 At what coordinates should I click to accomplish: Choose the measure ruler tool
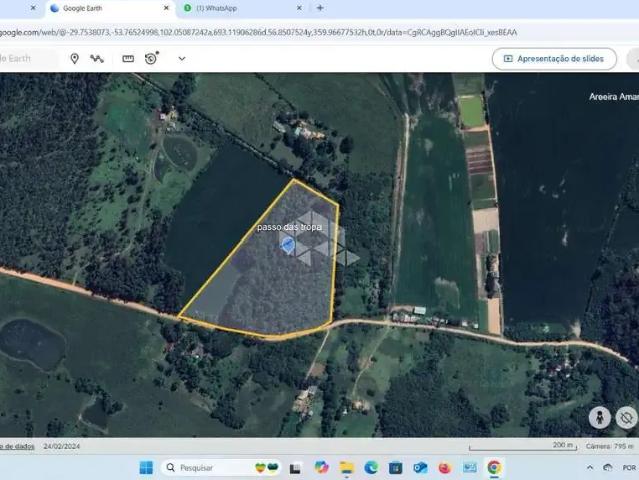[x=128, y=58]
